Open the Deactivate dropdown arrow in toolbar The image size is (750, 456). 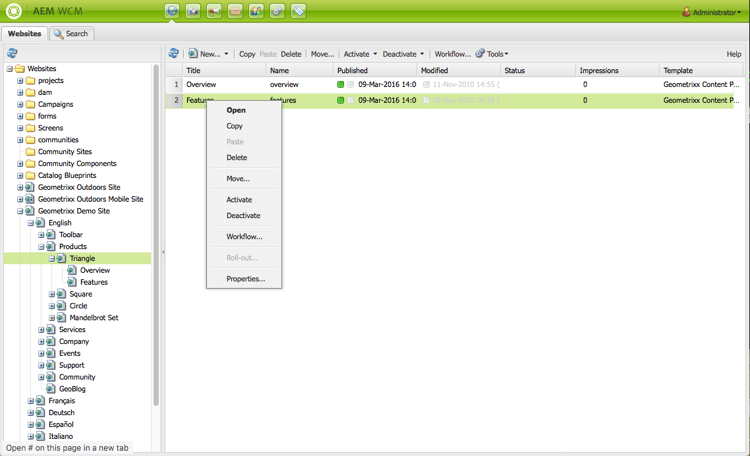[422, 54]
